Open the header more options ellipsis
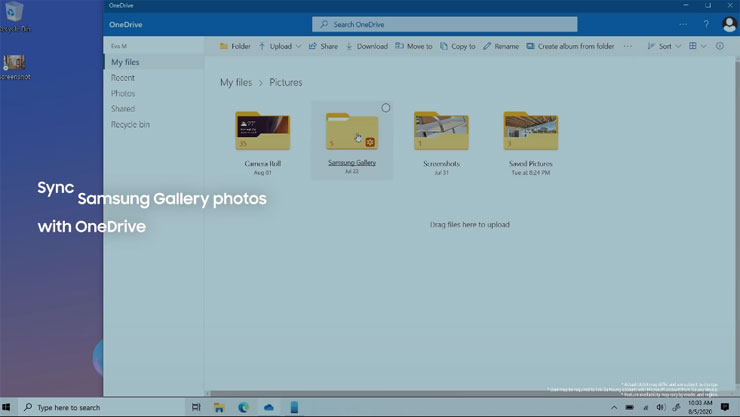The height and width of the screenshot is (417, 740). pyautogui.click(x=683, y=24)
